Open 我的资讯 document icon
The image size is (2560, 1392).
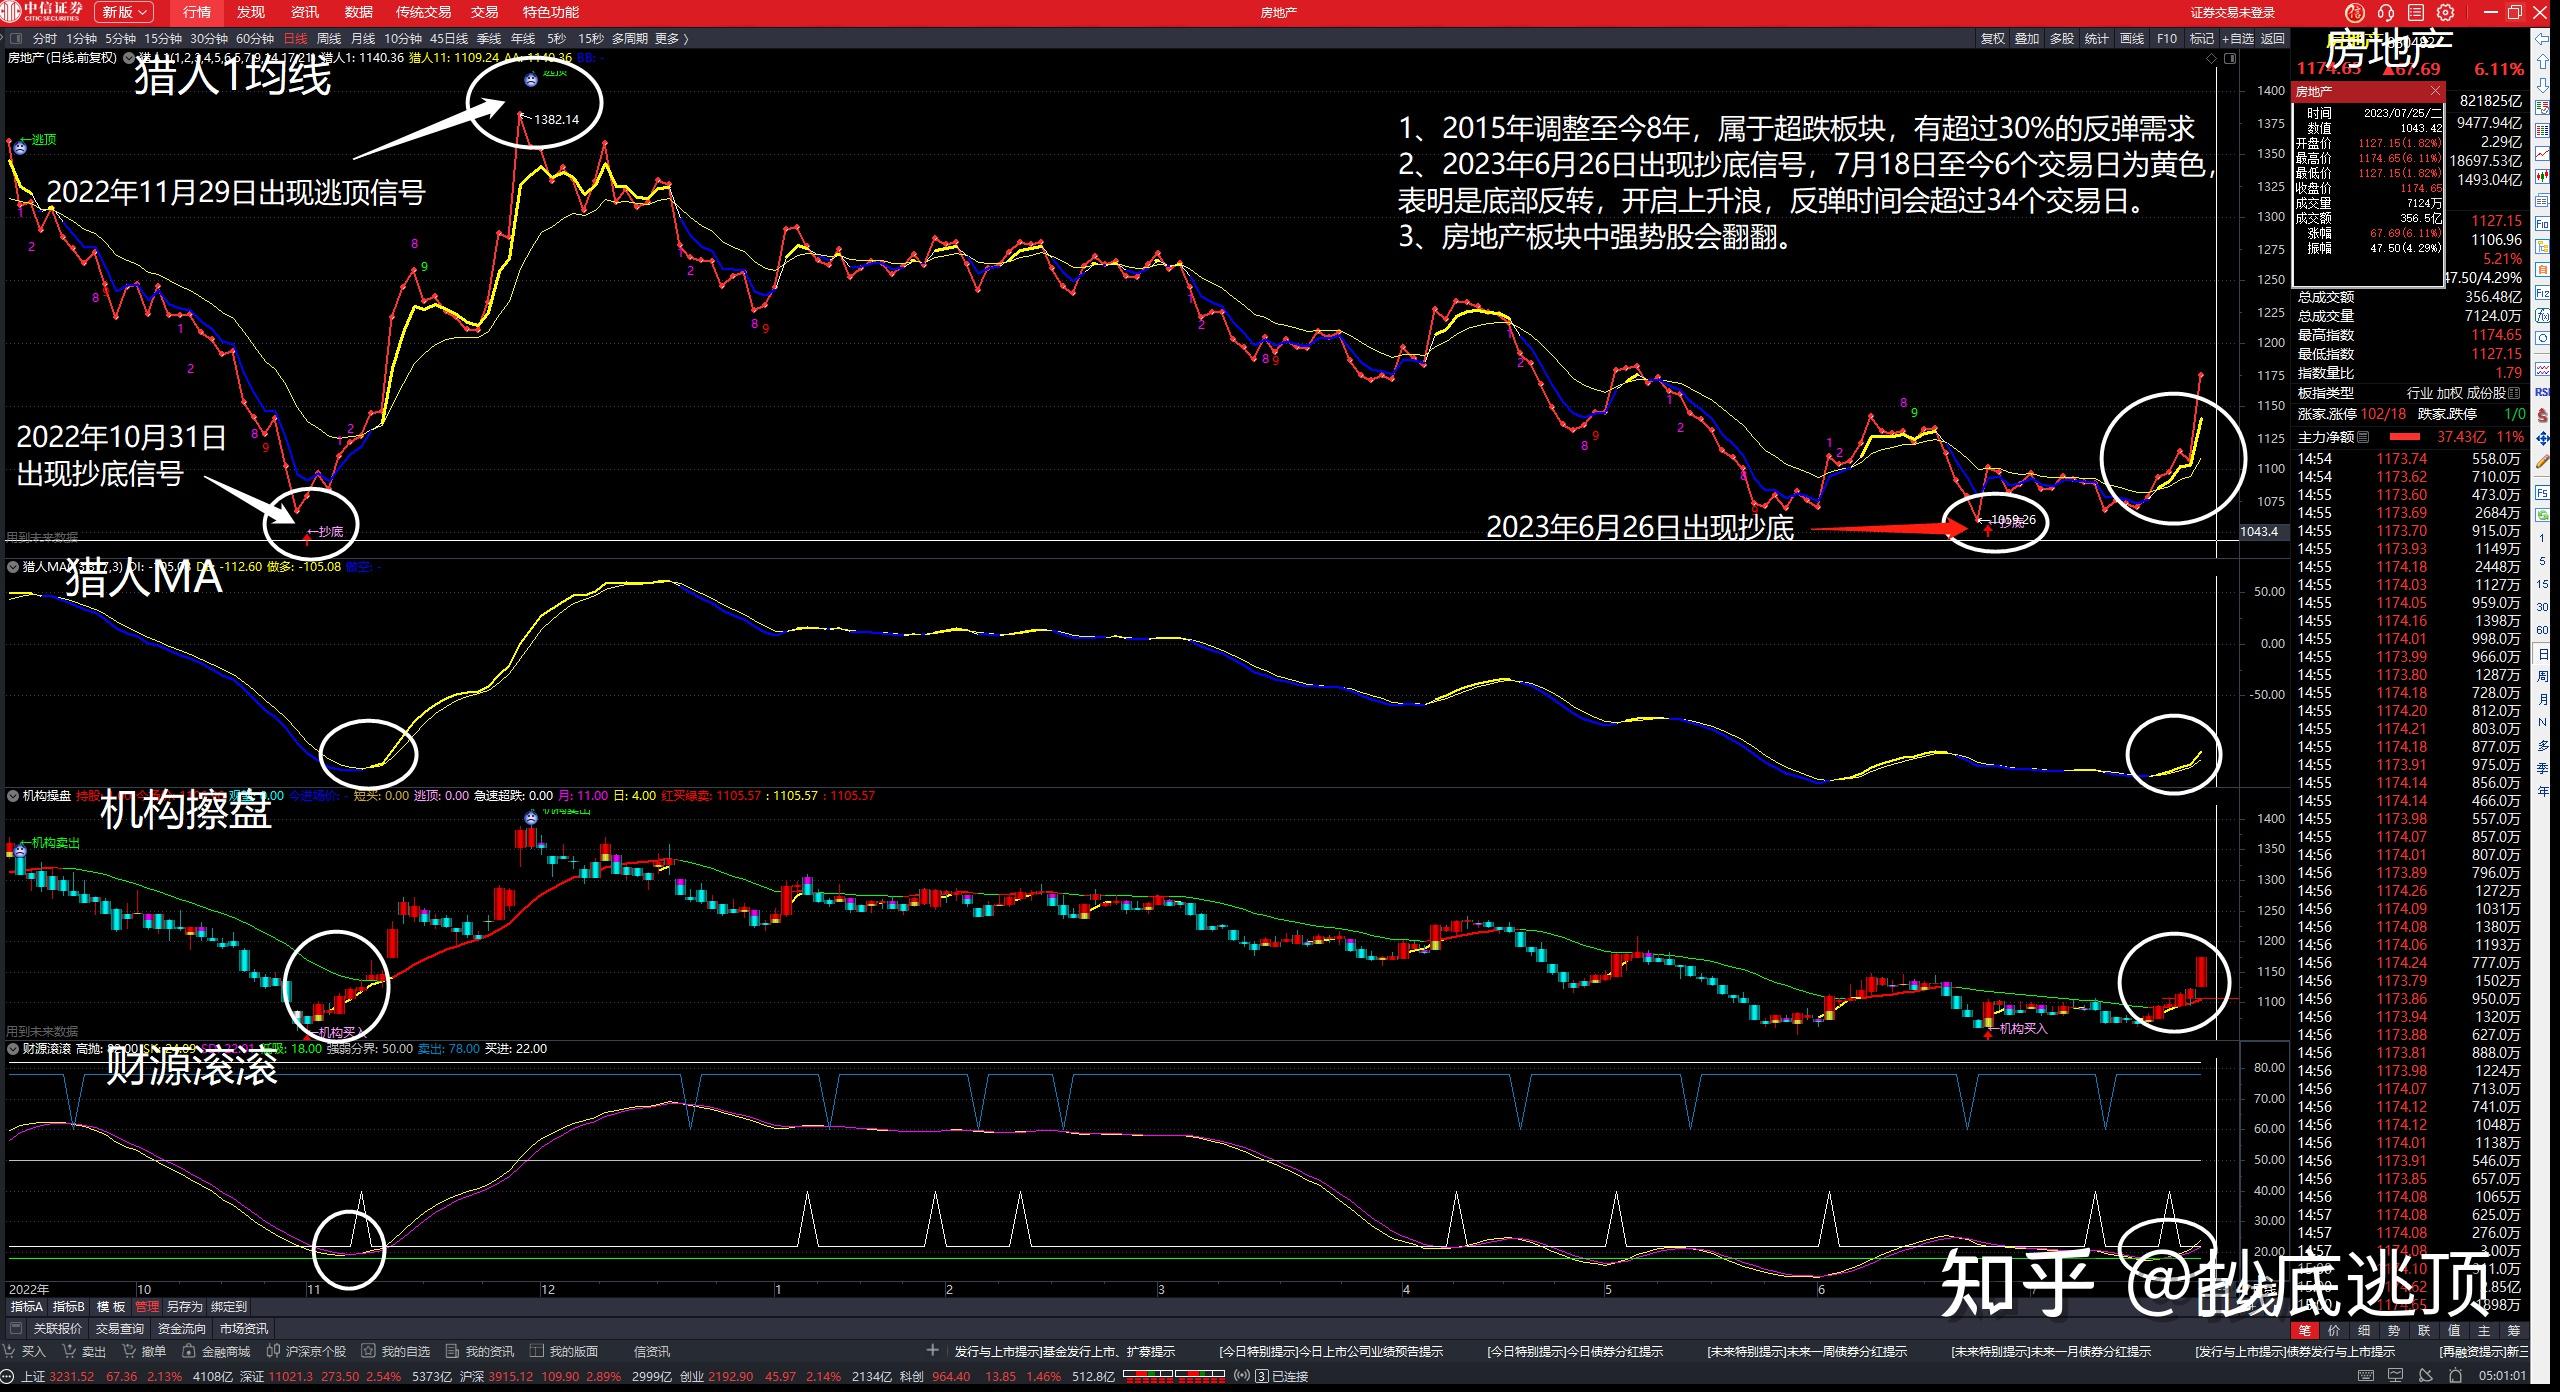[452, 1351]
